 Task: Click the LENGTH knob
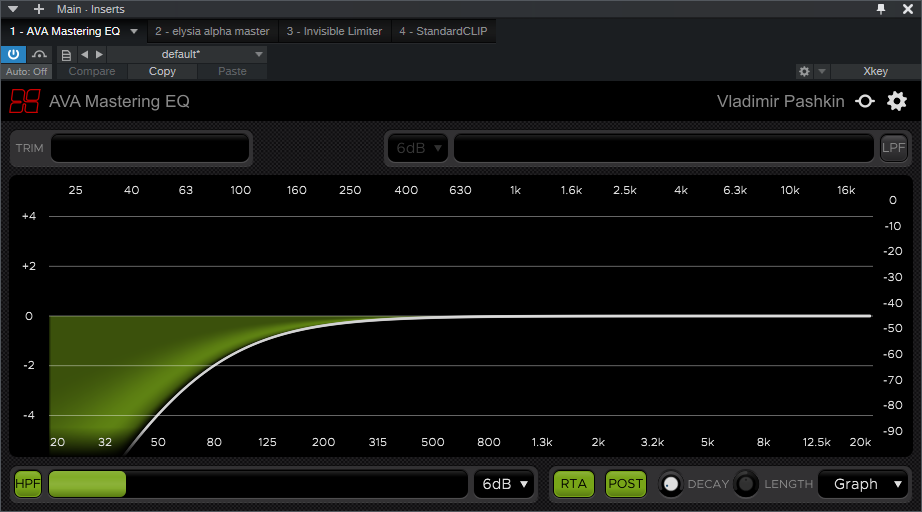[746, 484]
